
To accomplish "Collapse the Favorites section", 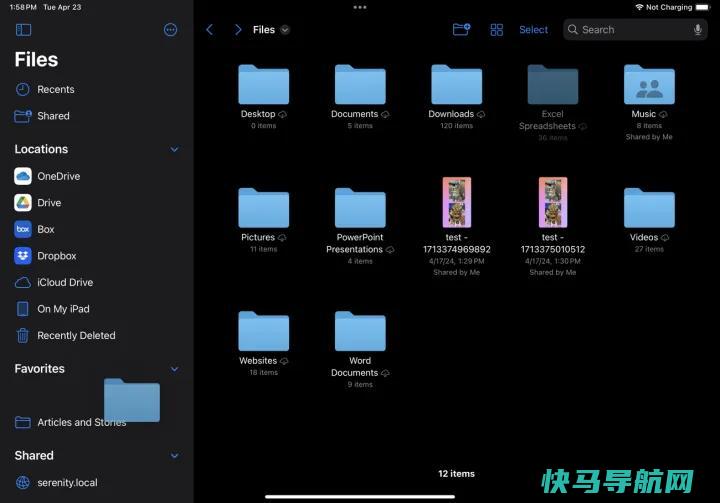I will [x=174, y=369].
